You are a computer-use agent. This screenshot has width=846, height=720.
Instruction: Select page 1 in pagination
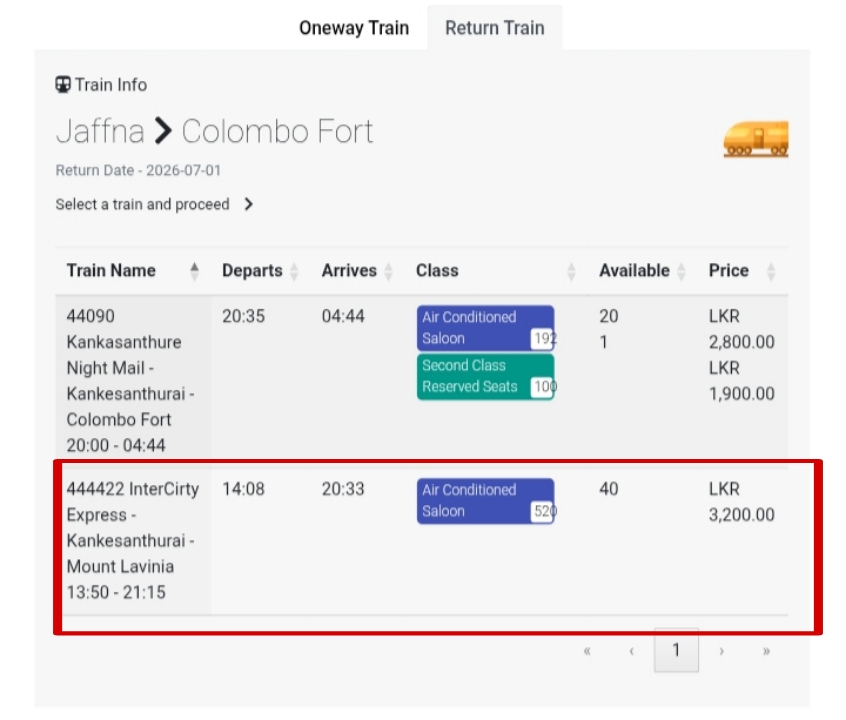pos(676,650)
